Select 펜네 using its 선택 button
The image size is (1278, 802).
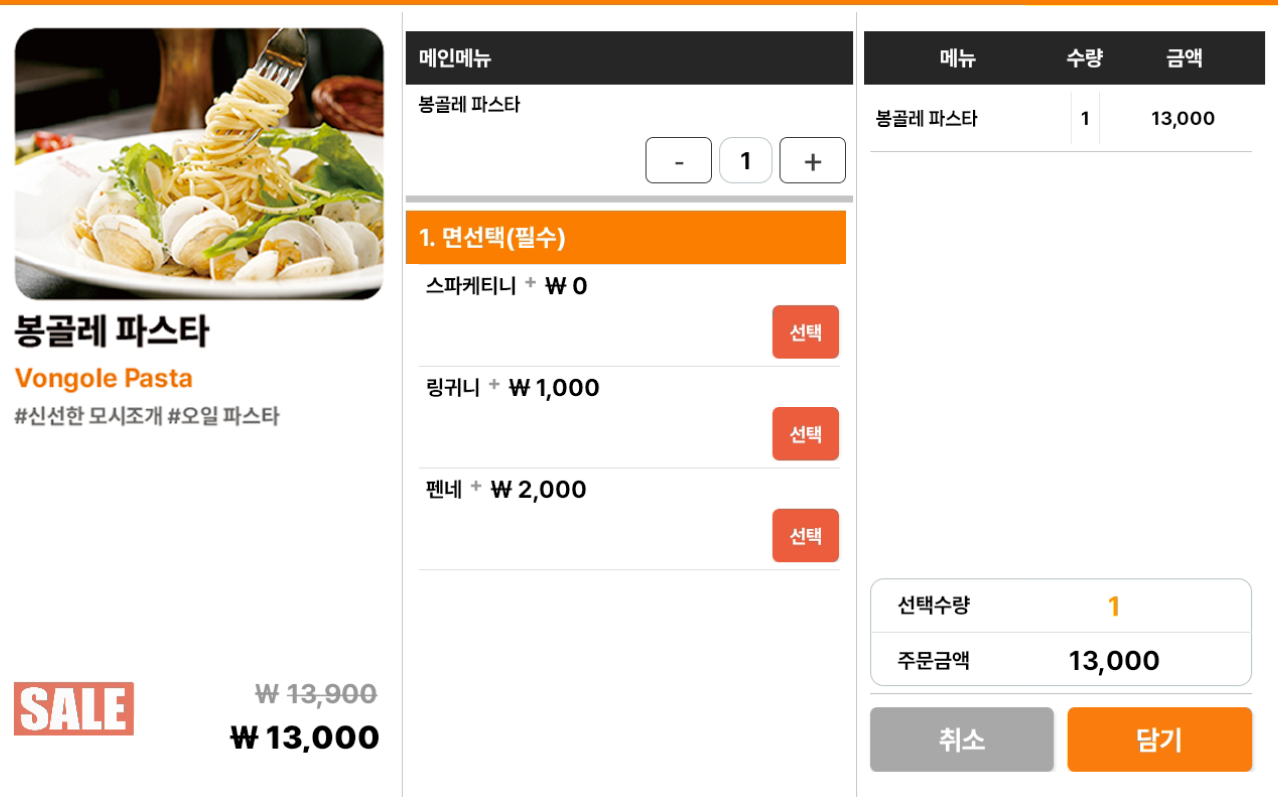[805, 536]
